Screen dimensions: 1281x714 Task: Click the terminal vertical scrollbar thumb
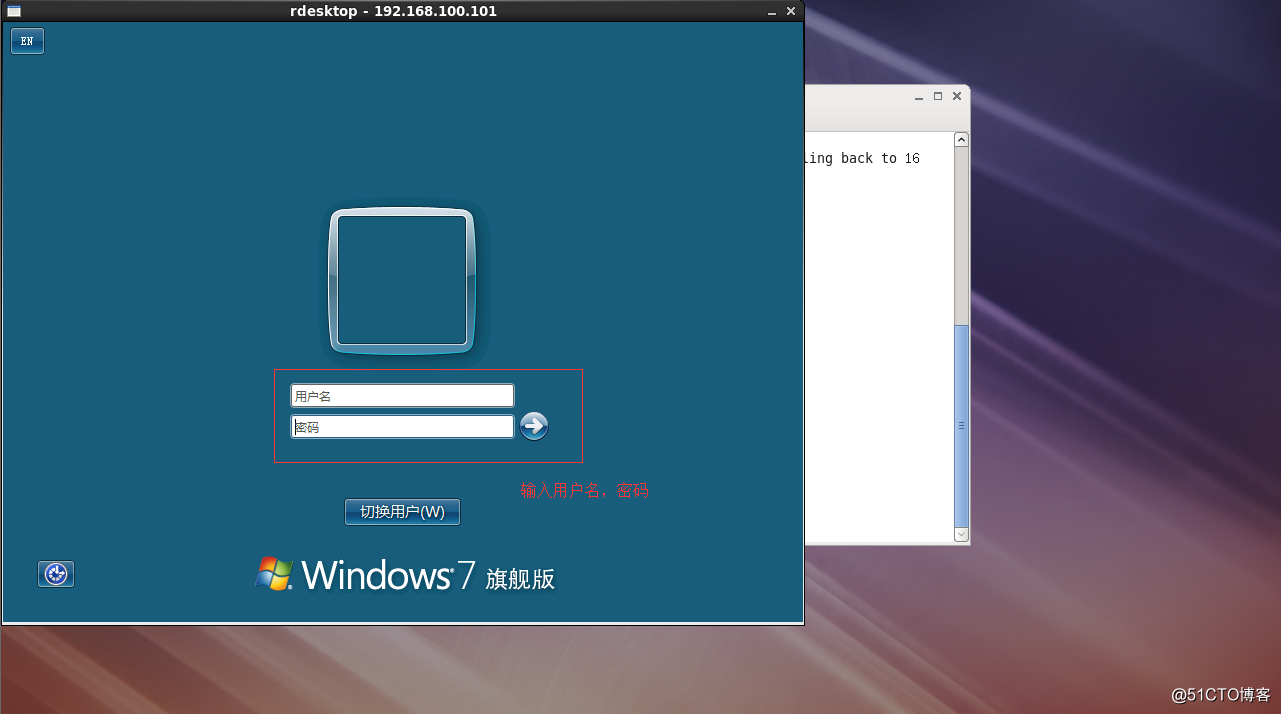[961, 425]
